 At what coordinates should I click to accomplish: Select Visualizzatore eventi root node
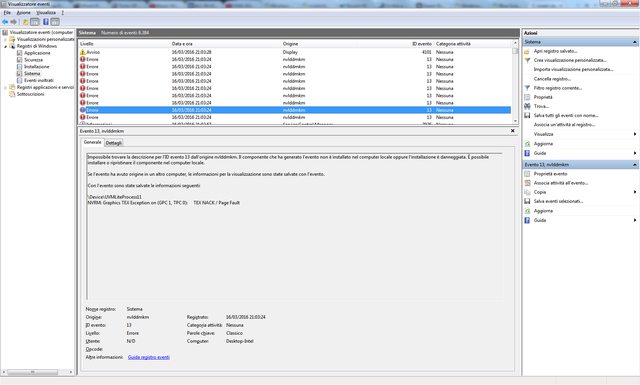point(41,32)
